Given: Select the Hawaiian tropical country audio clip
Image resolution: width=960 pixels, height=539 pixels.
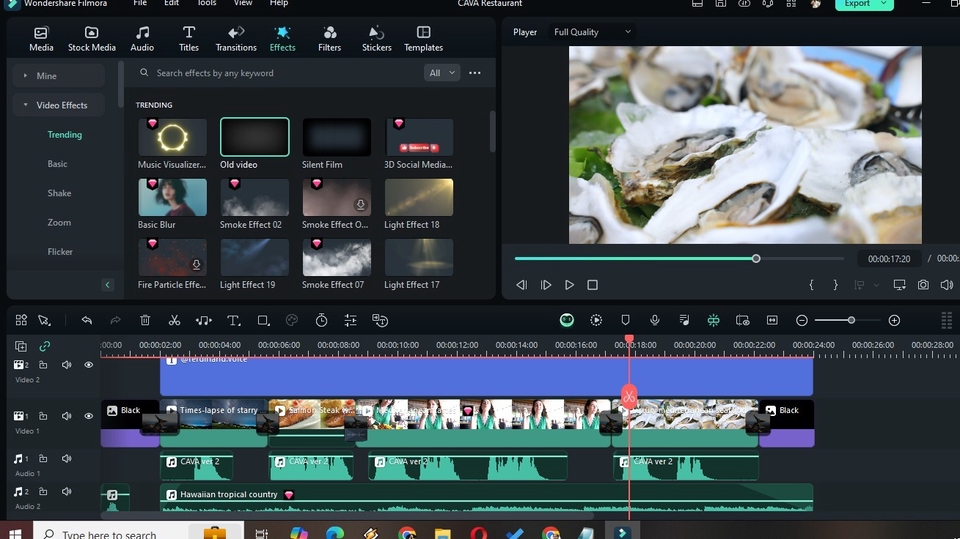Looking at the screenshot, I should pos(486,497).
